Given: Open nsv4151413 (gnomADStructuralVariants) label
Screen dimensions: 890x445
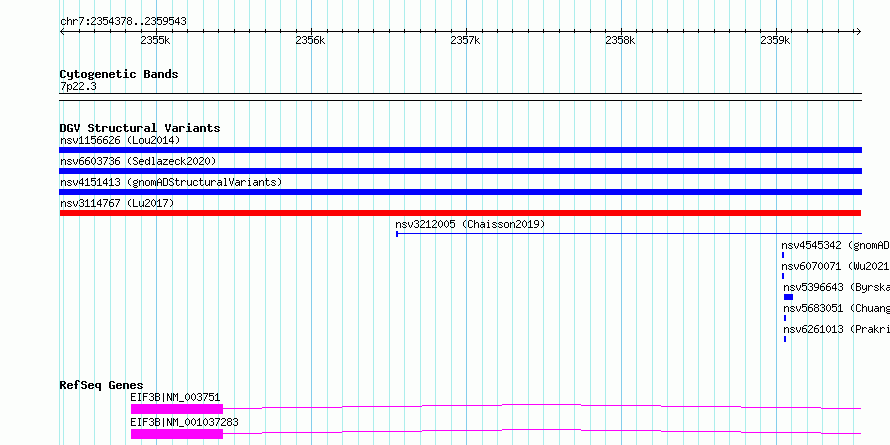Looking at the screenshot, I should [171, 182].
